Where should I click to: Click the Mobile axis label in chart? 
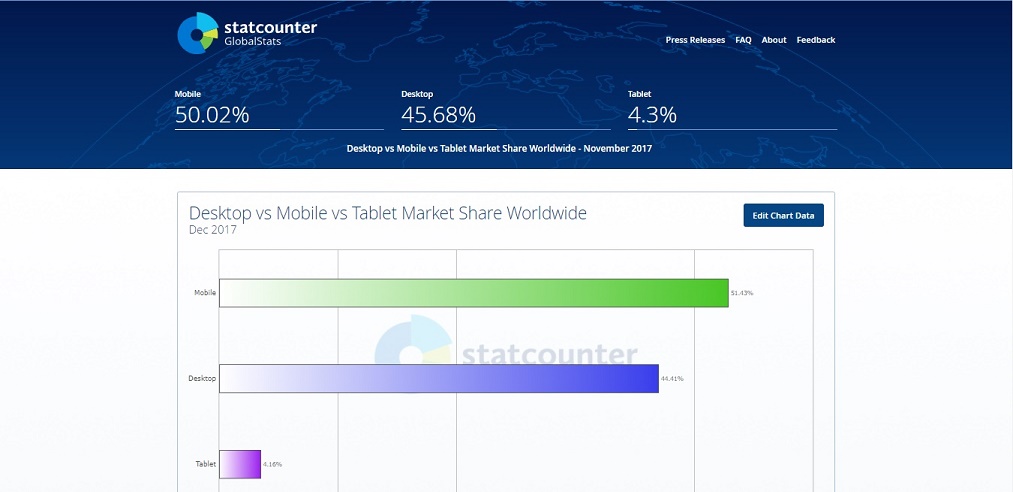coord(205,292)
